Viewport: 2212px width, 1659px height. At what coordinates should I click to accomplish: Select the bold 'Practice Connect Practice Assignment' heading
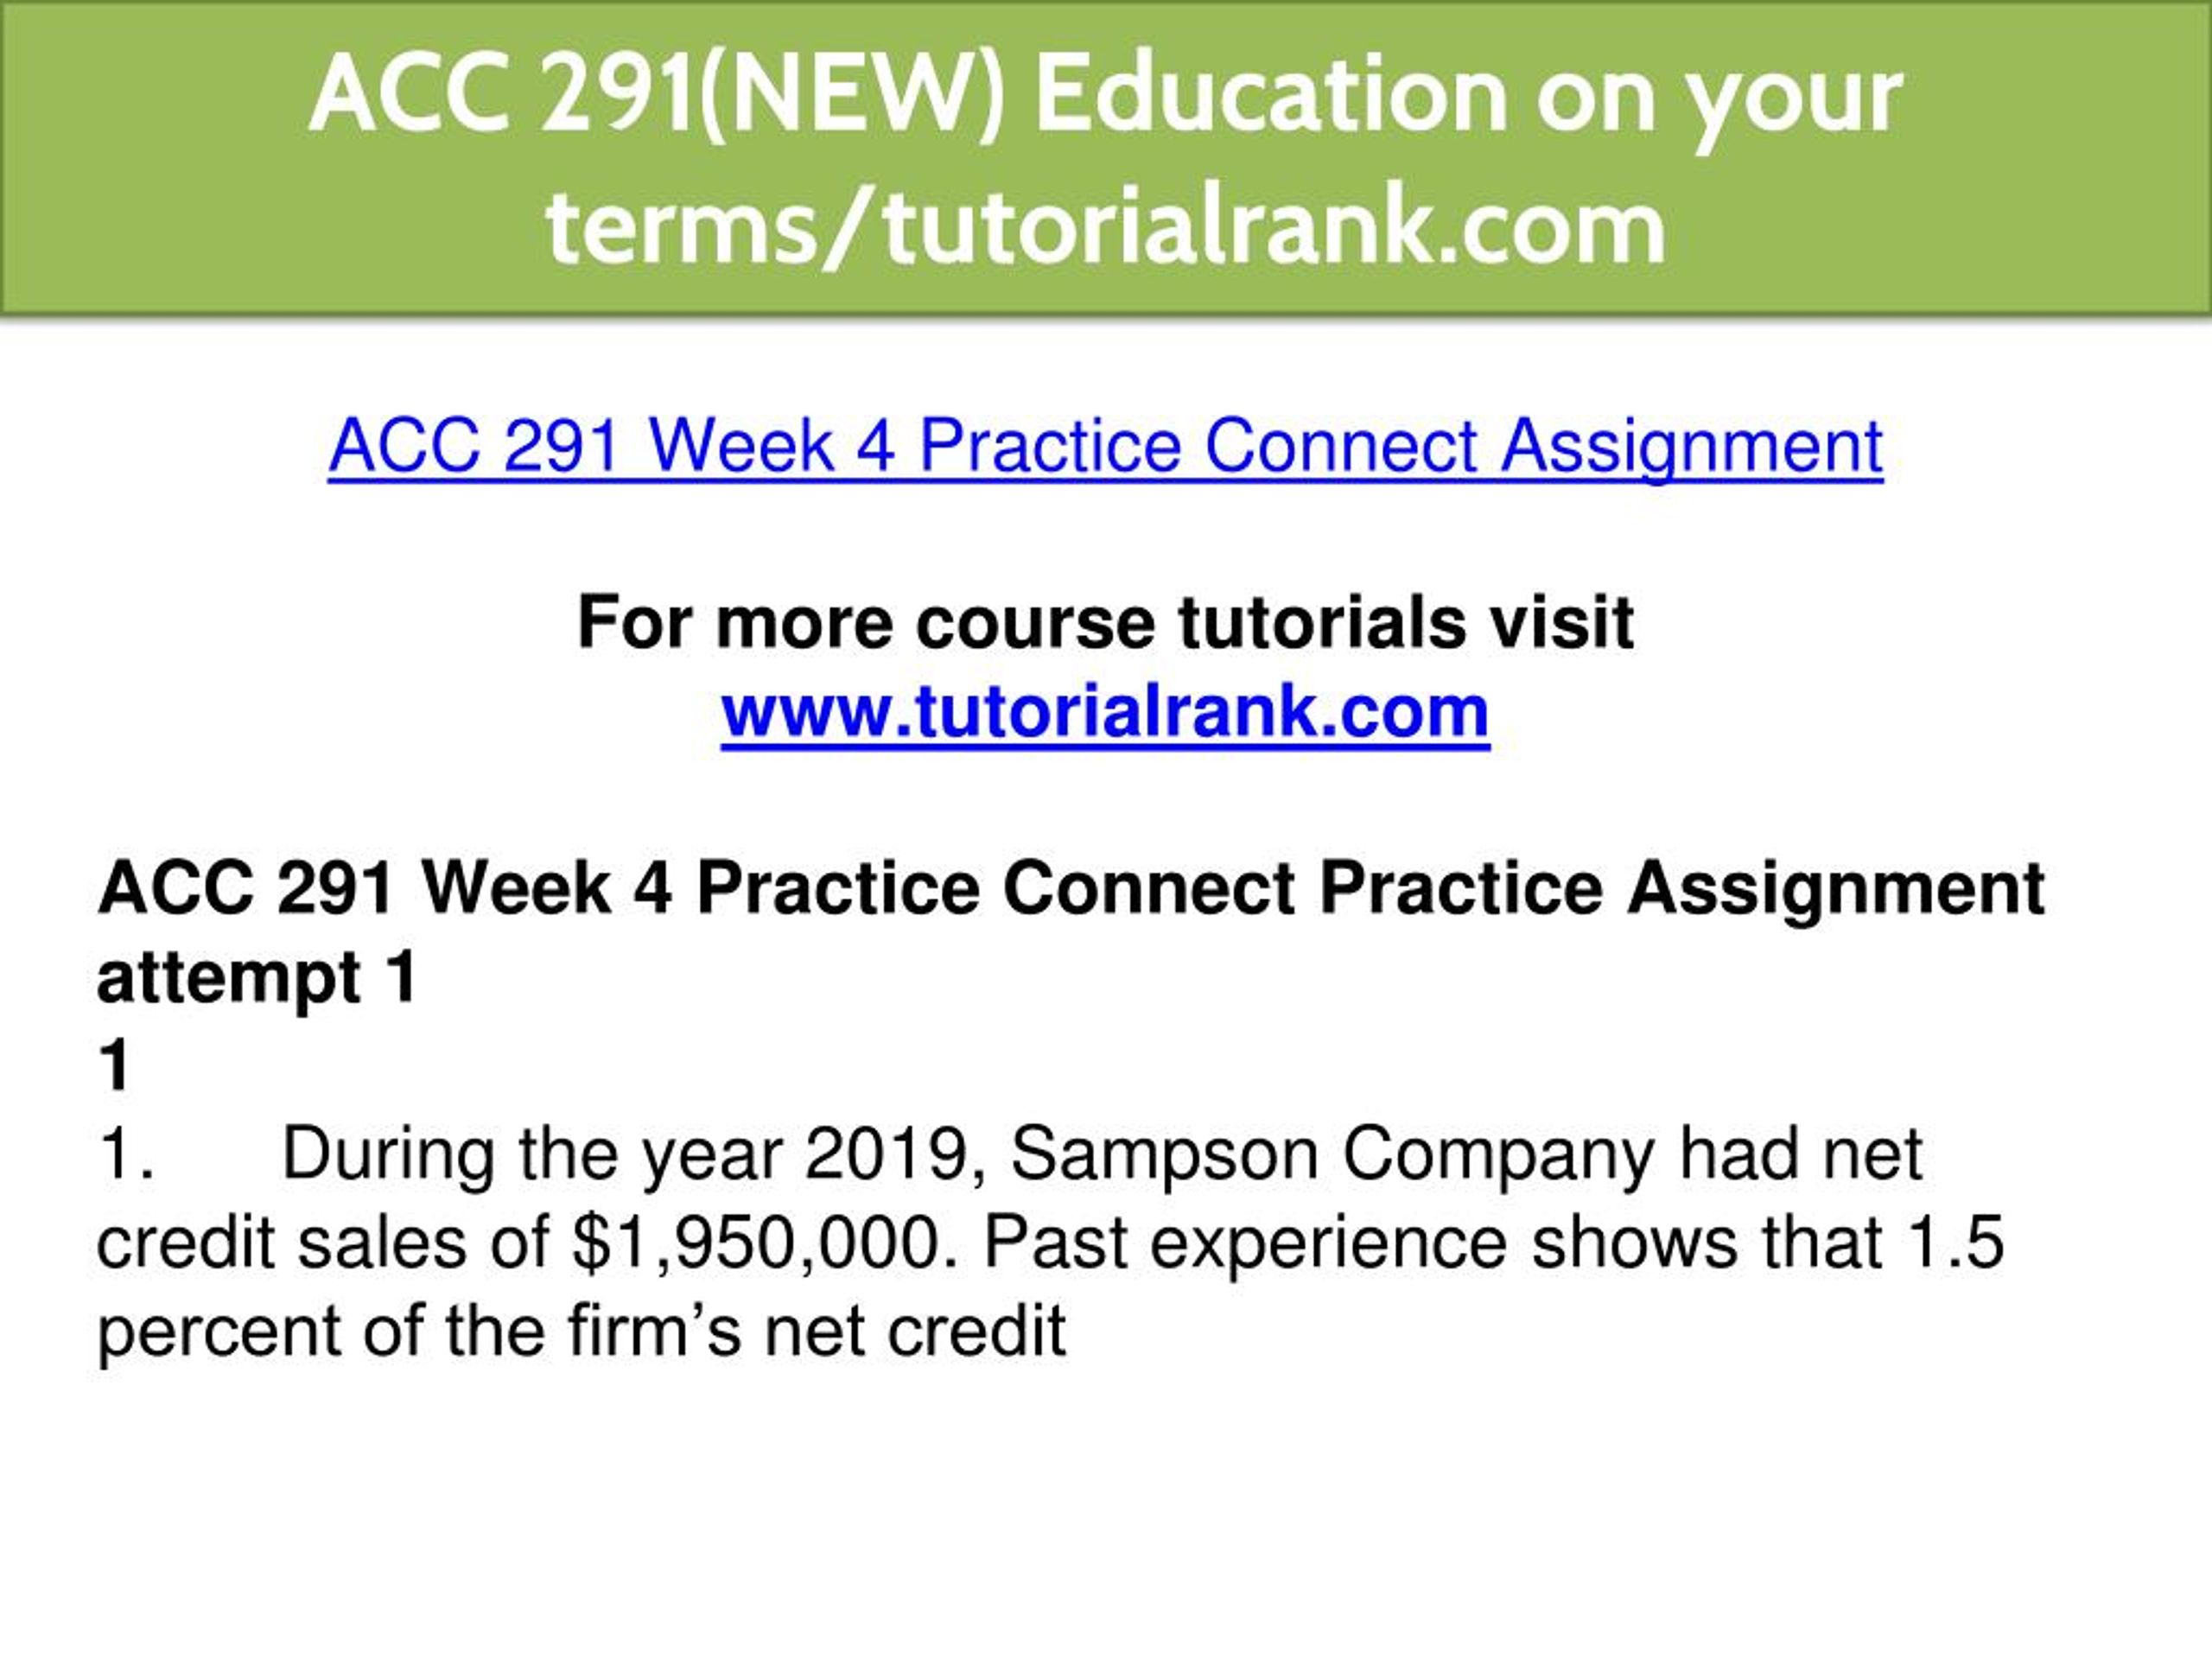tap(1370, 888)
